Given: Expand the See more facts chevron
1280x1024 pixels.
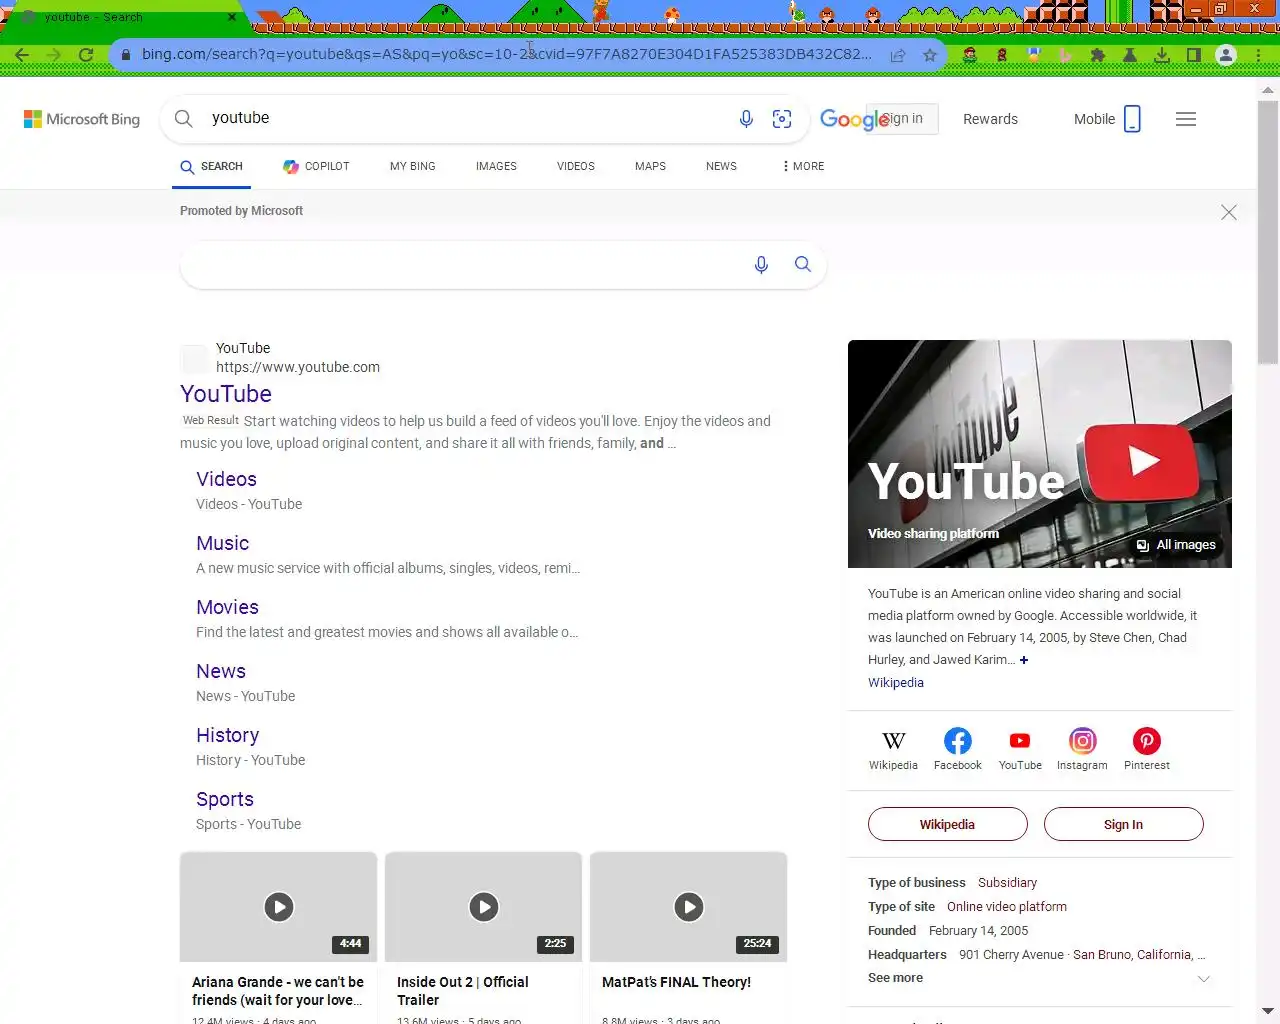Looking at the screenshot, I should coord(1204,979).
